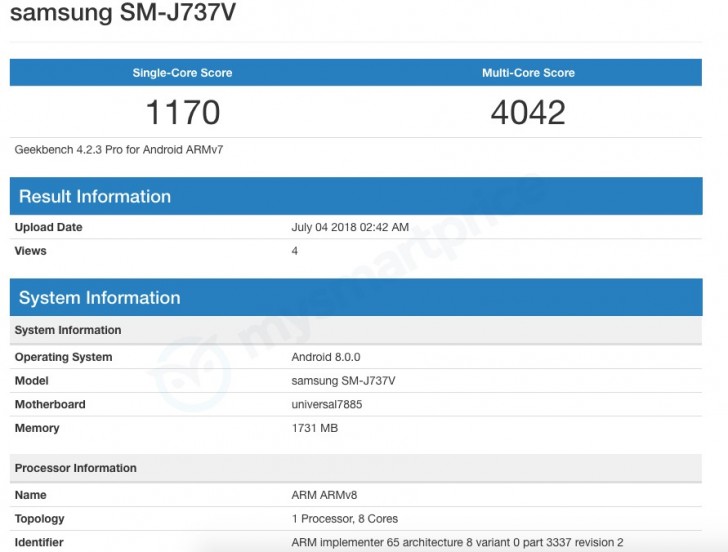Select the Memory label
728x552 pixels.
pyautogui.click(x=37, y=428)
